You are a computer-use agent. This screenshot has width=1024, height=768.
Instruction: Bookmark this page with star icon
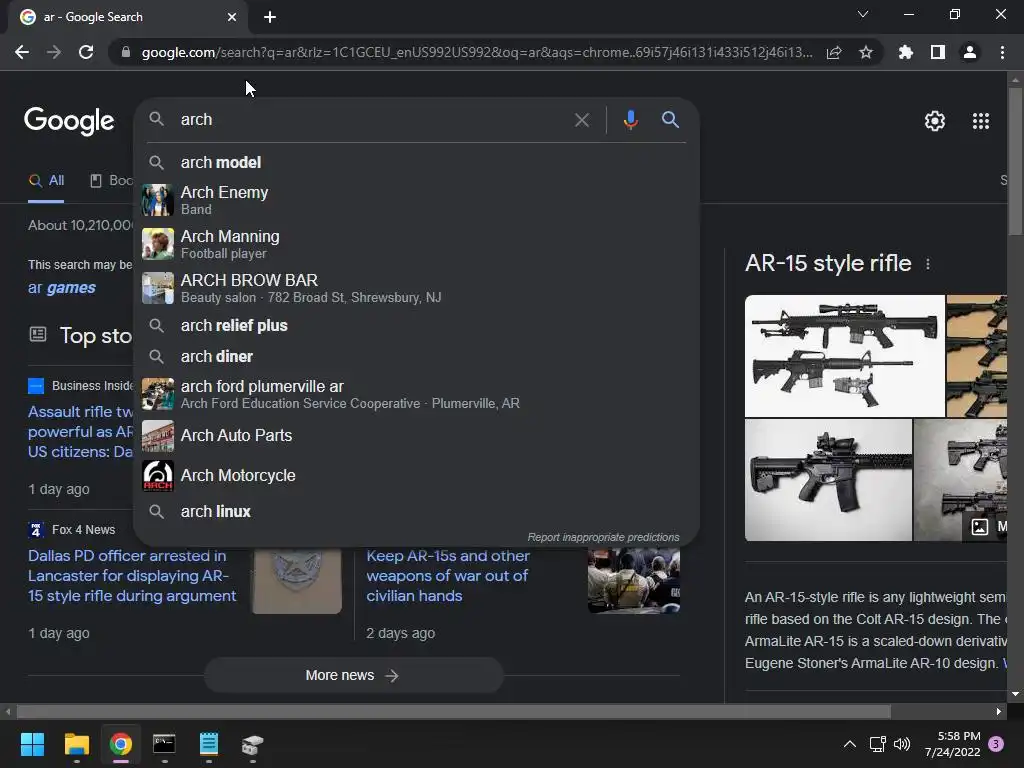pyautogui.click(x=865, y=52)
